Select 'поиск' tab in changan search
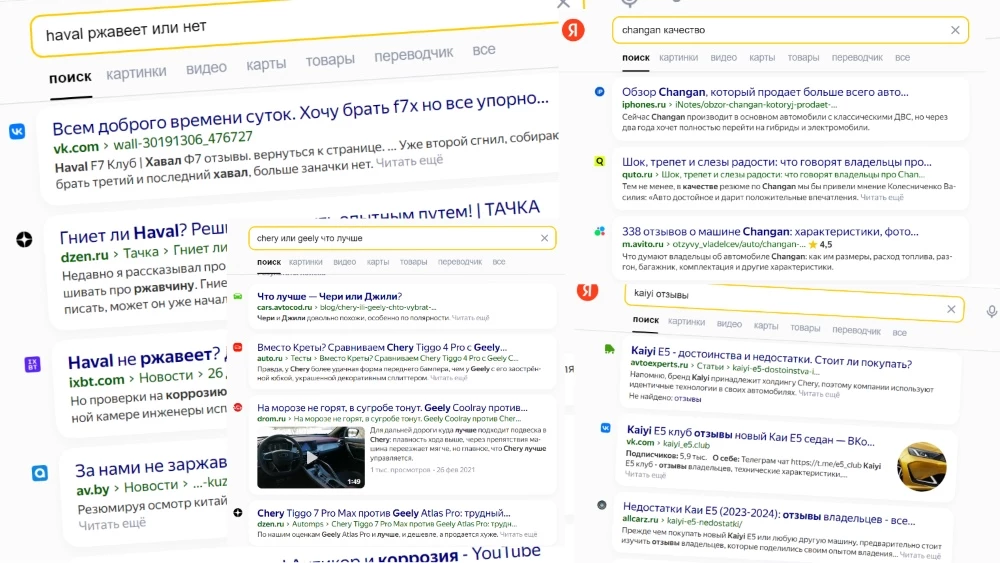 pyautogui.click(x=636, y=57)
